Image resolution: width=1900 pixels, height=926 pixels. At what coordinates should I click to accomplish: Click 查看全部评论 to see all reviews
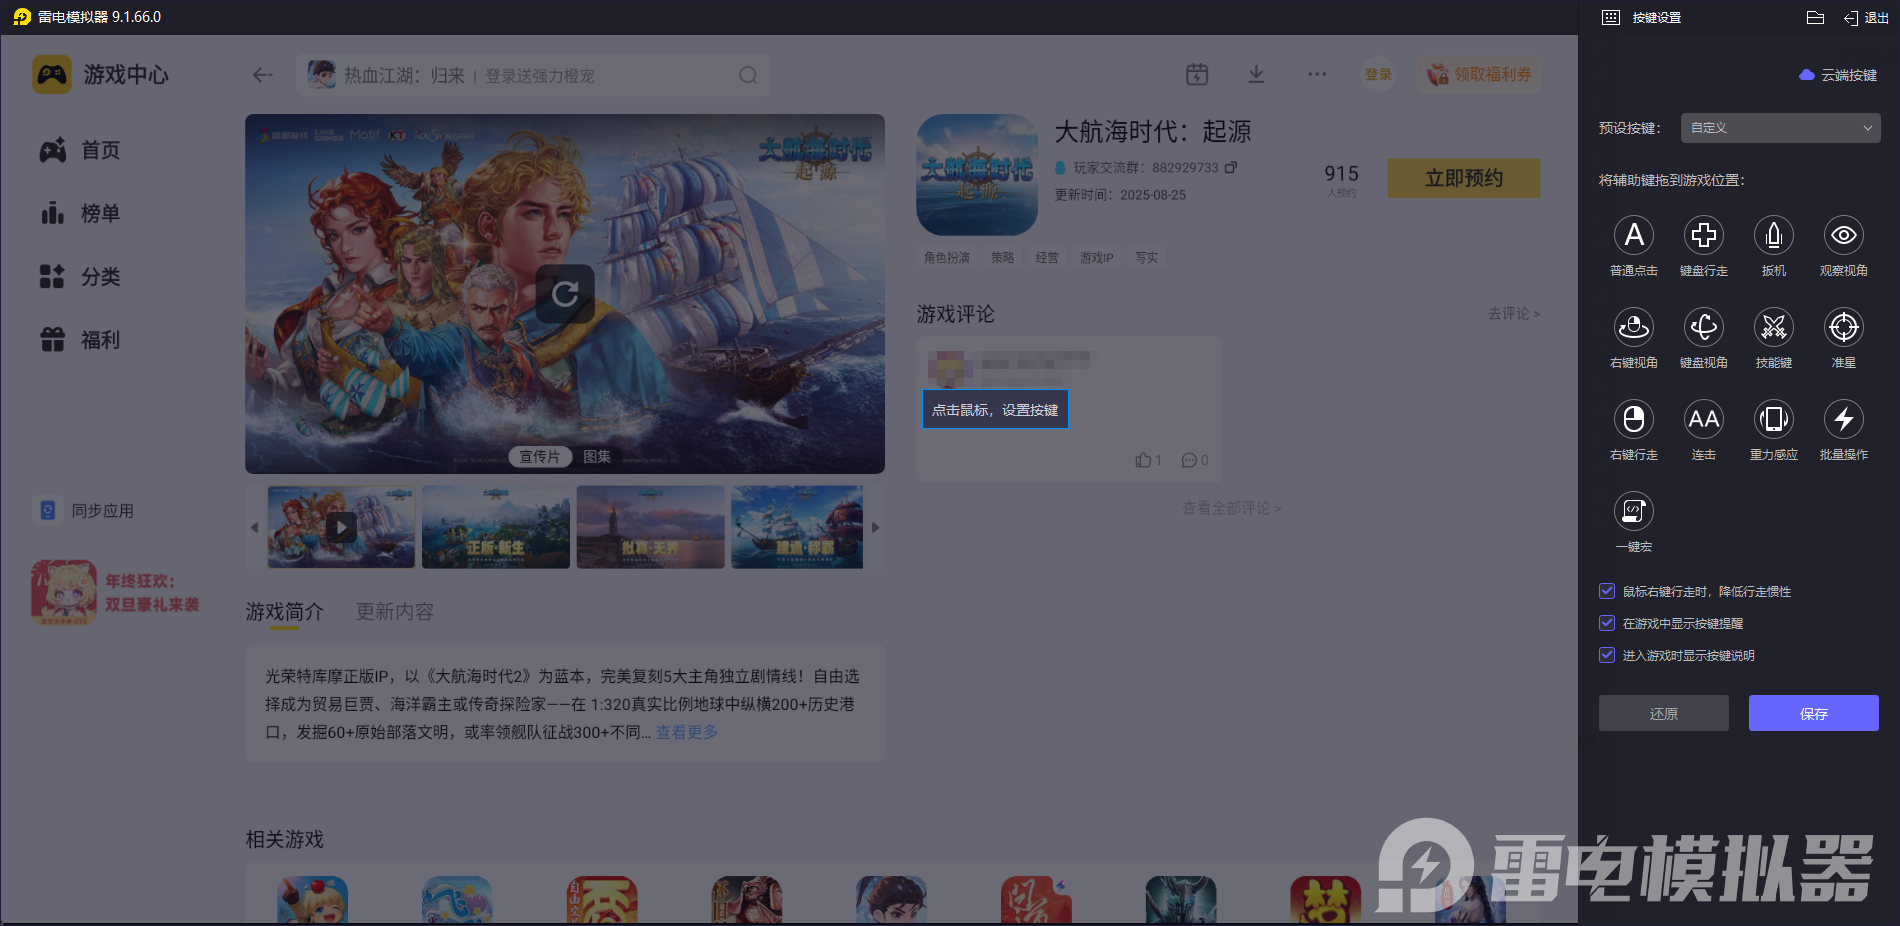[1232, 508]
